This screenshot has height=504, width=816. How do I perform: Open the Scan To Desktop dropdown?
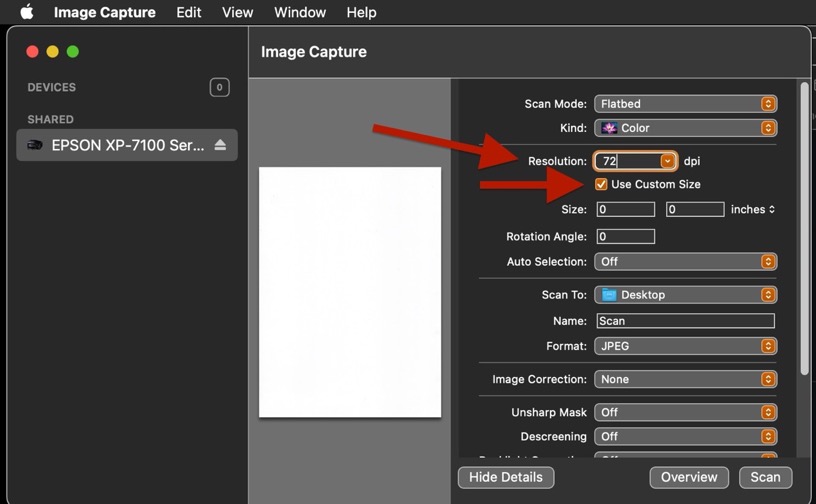coord(685,295)
